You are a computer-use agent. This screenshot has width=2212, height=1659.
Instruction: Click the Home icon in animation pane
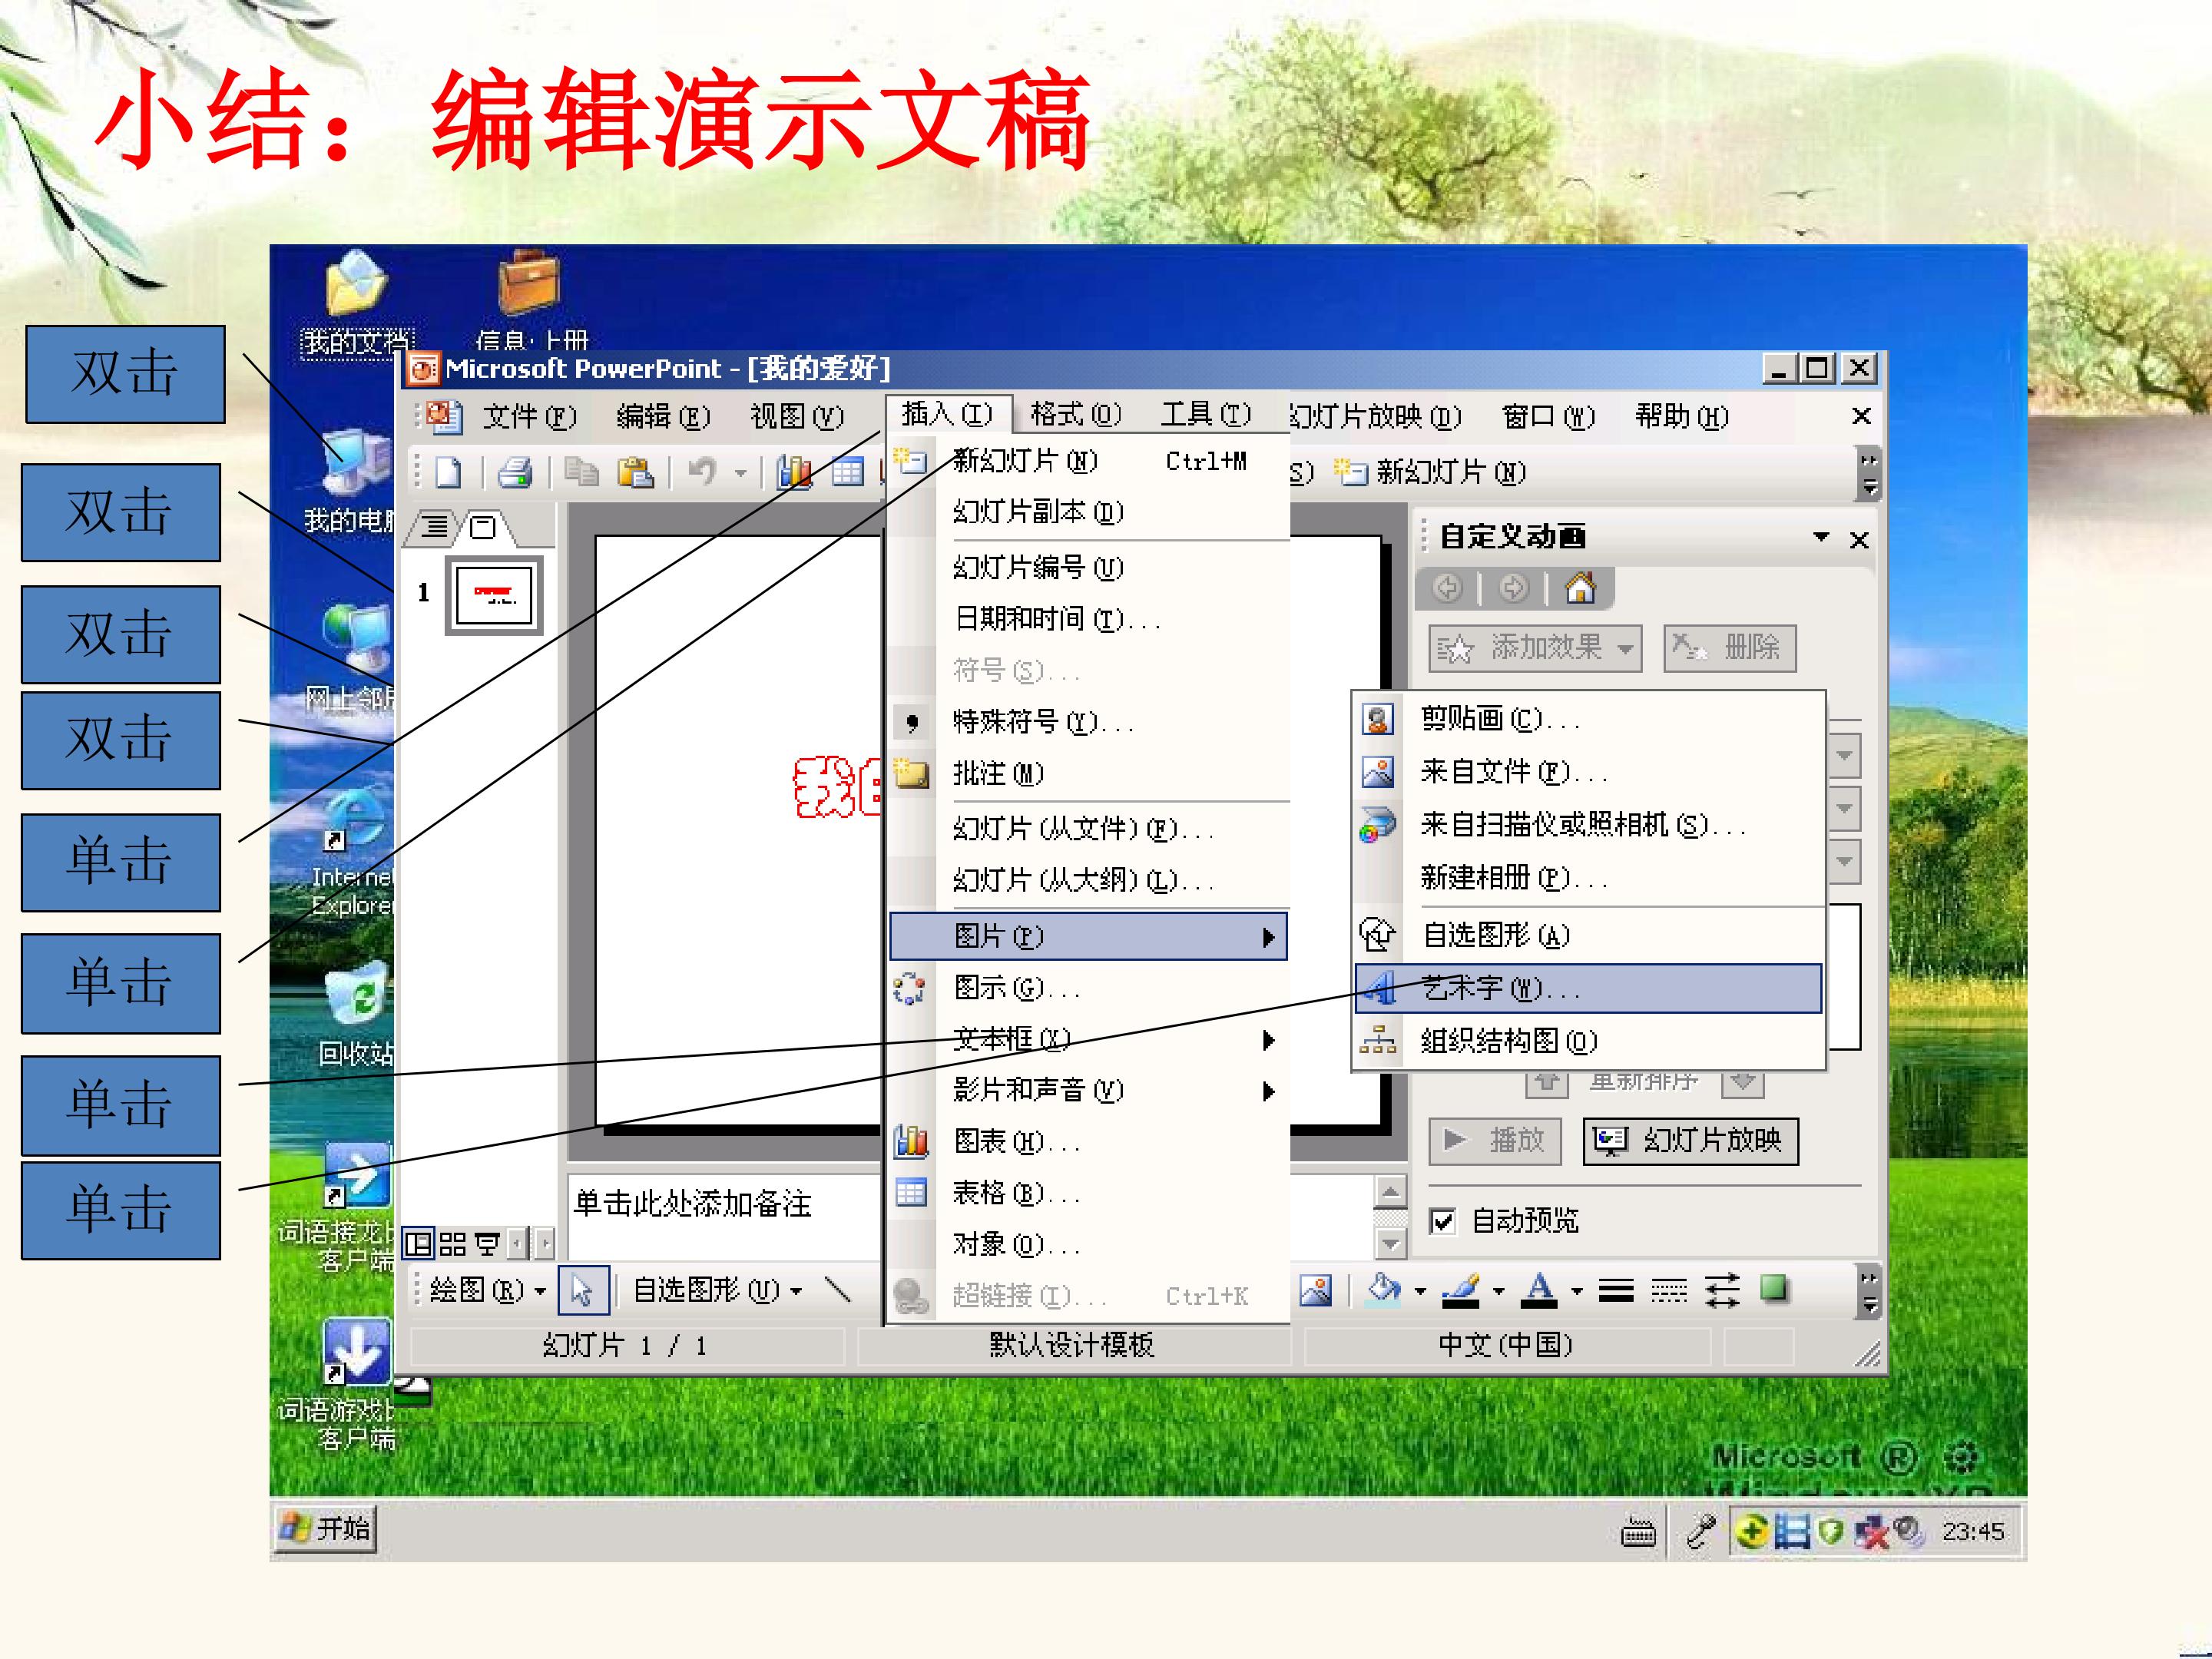[x=1580, y=588]
